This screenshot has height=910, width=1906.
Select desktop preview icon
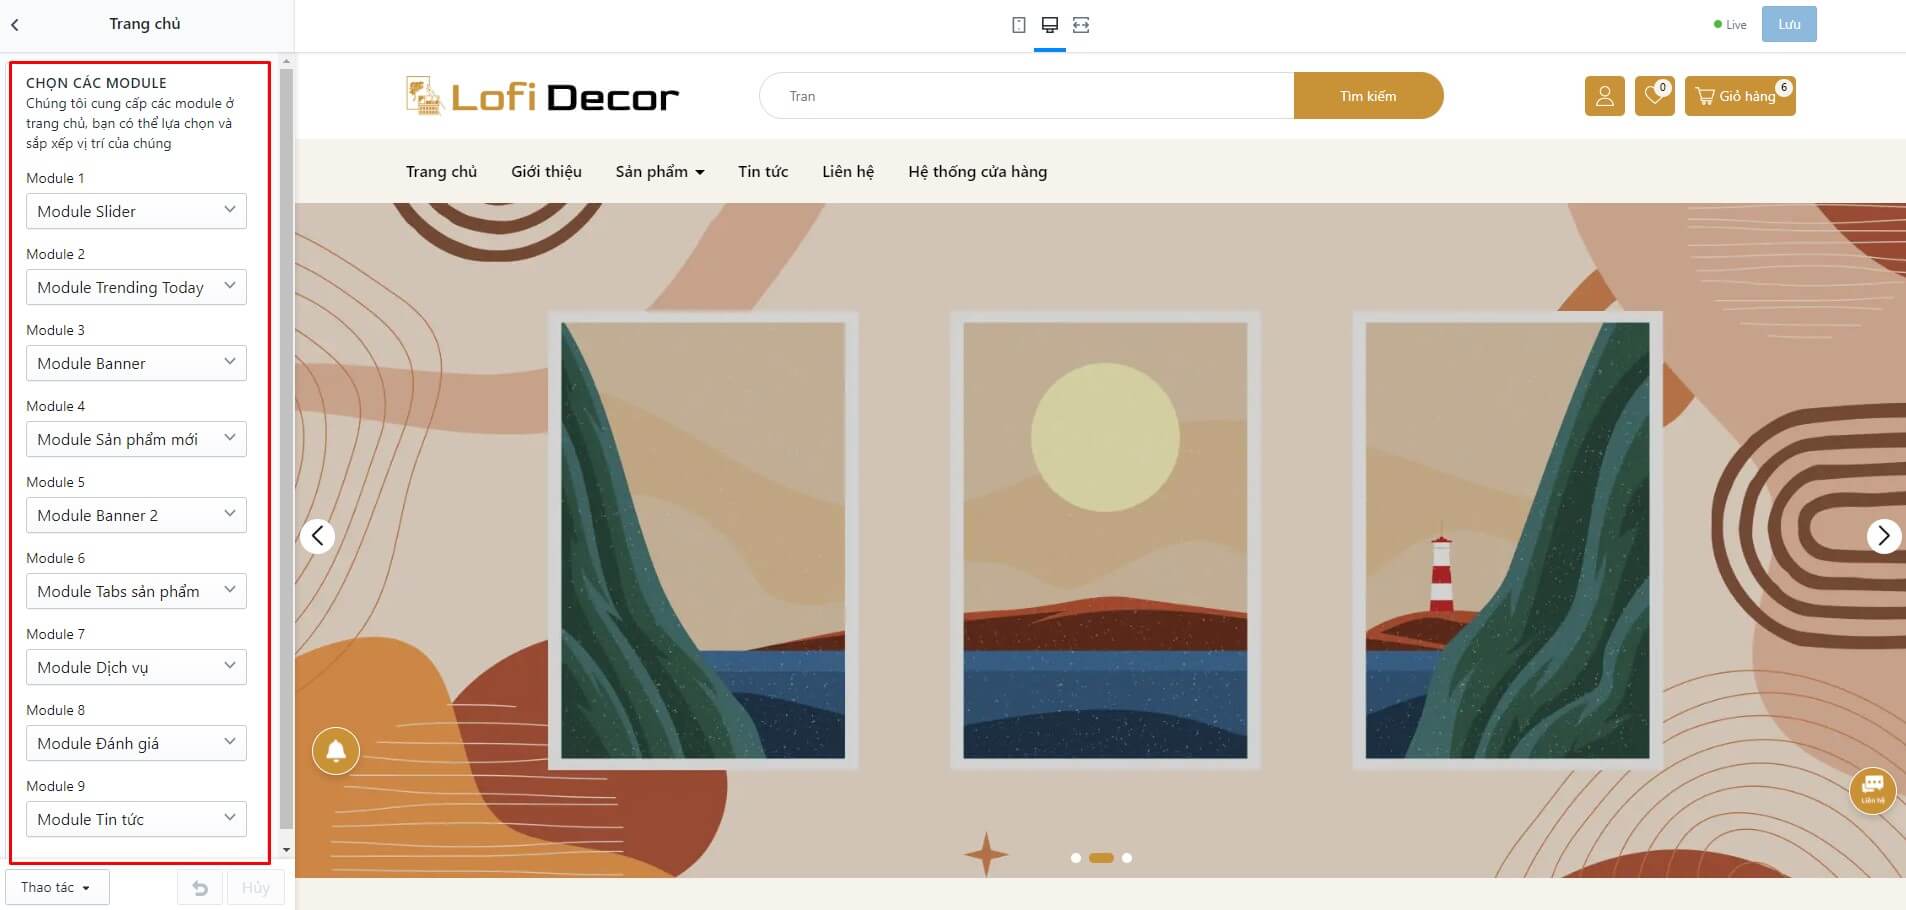[x=1049, y=25]
